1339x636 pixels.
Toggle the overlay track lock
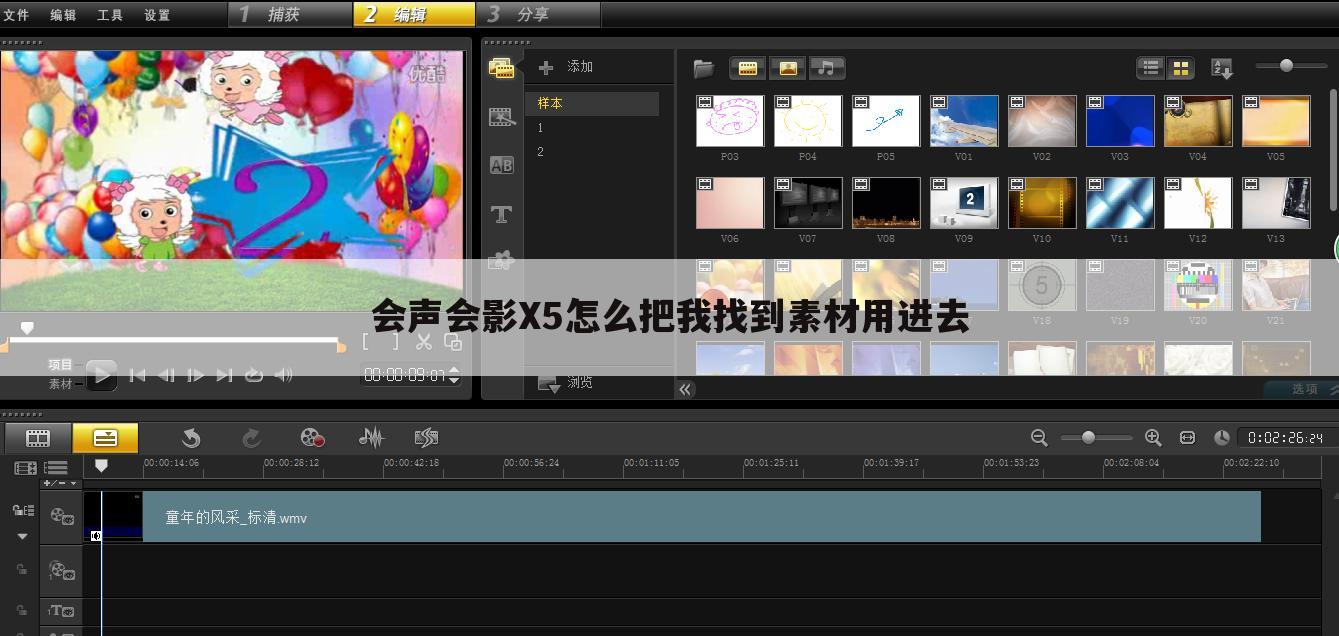click(x=22, y=570)
